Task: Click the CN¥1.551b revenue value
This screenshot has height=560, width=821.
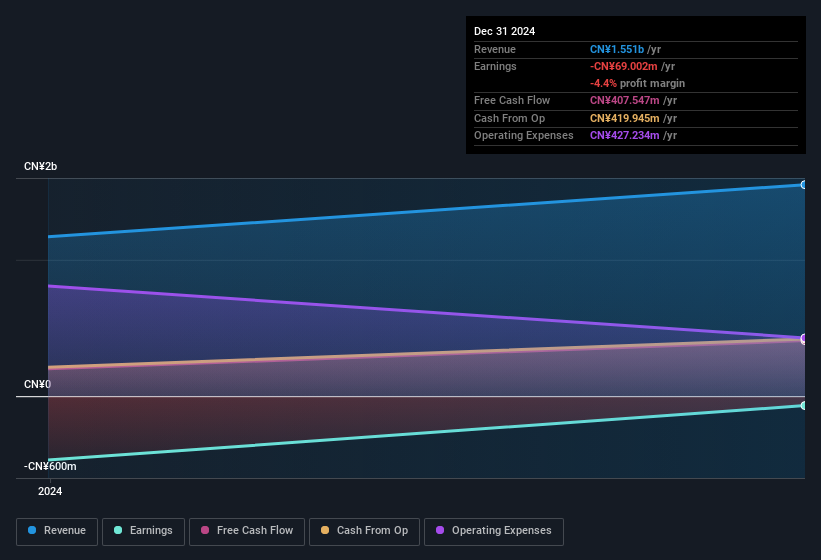Action: [x=617, y=49]
